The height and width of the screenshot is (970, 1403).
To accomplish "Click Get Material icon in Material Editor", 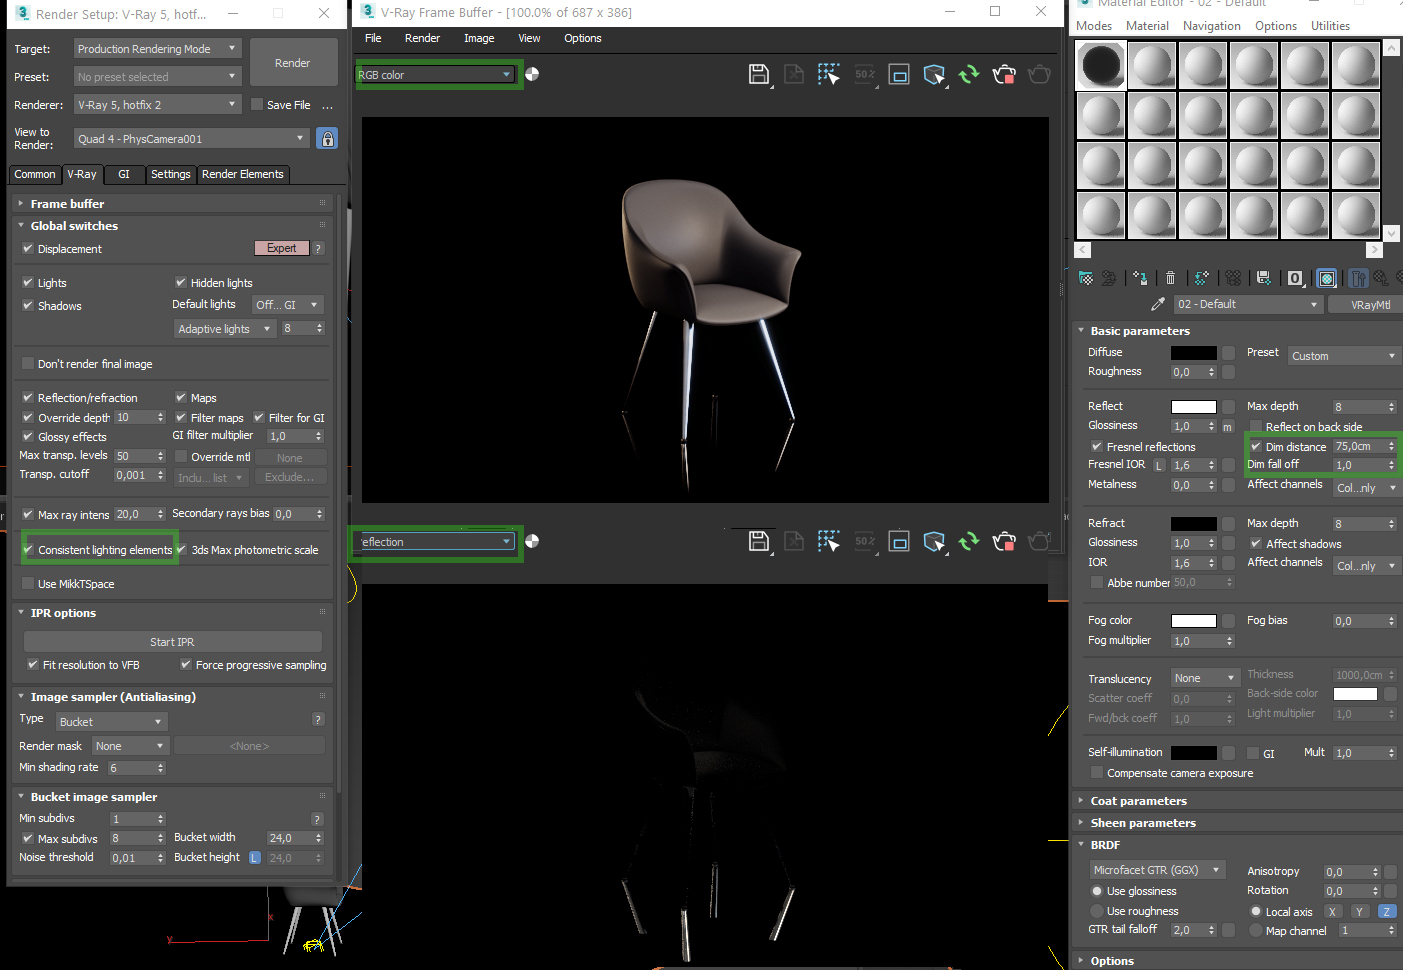I will point(1086,278).
